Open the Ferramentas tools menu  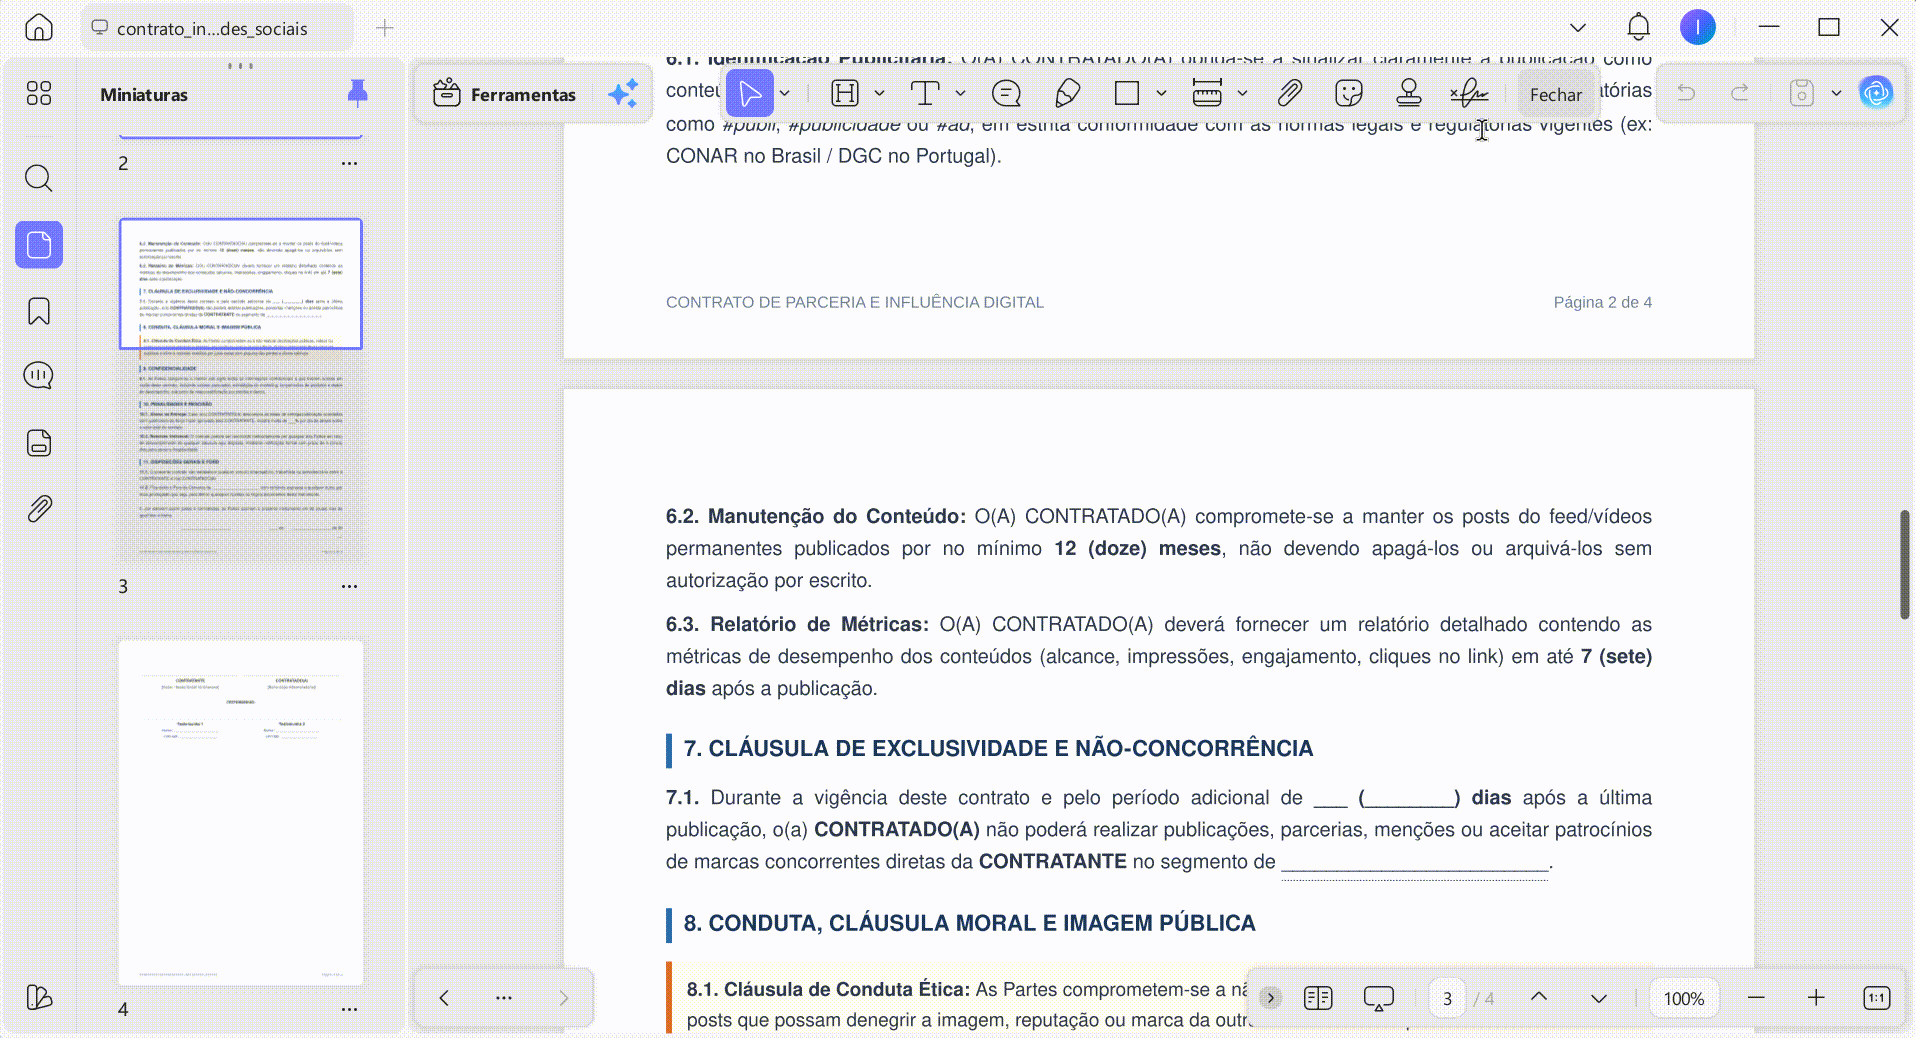point(504,94)
